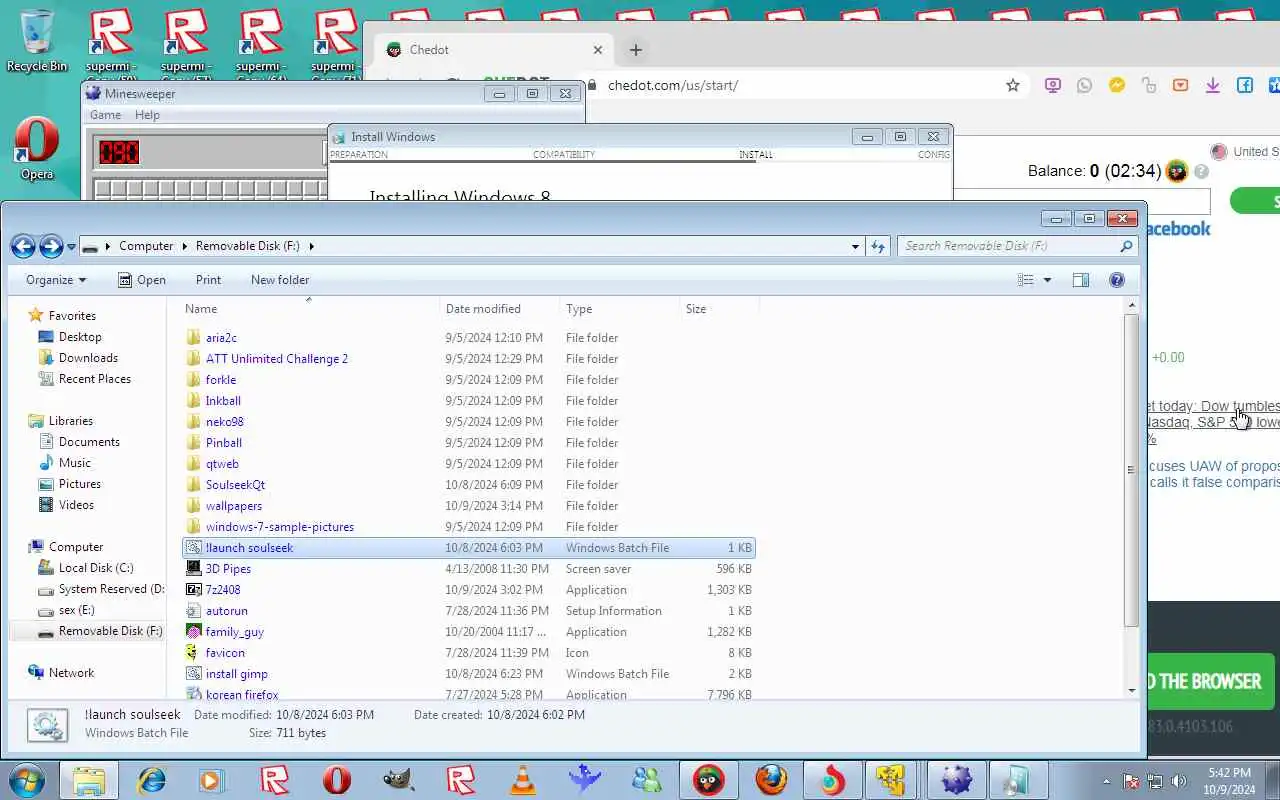Click the Minesweeper mine icon in taskbar
1280x800 pixels.
pyautogui.click(x=957, y=780)
